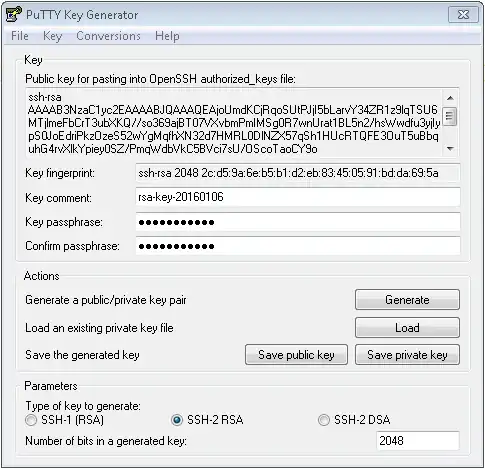This screenshot has height=469, width=485.
Task: Open the Key menu
Action: 52,36
